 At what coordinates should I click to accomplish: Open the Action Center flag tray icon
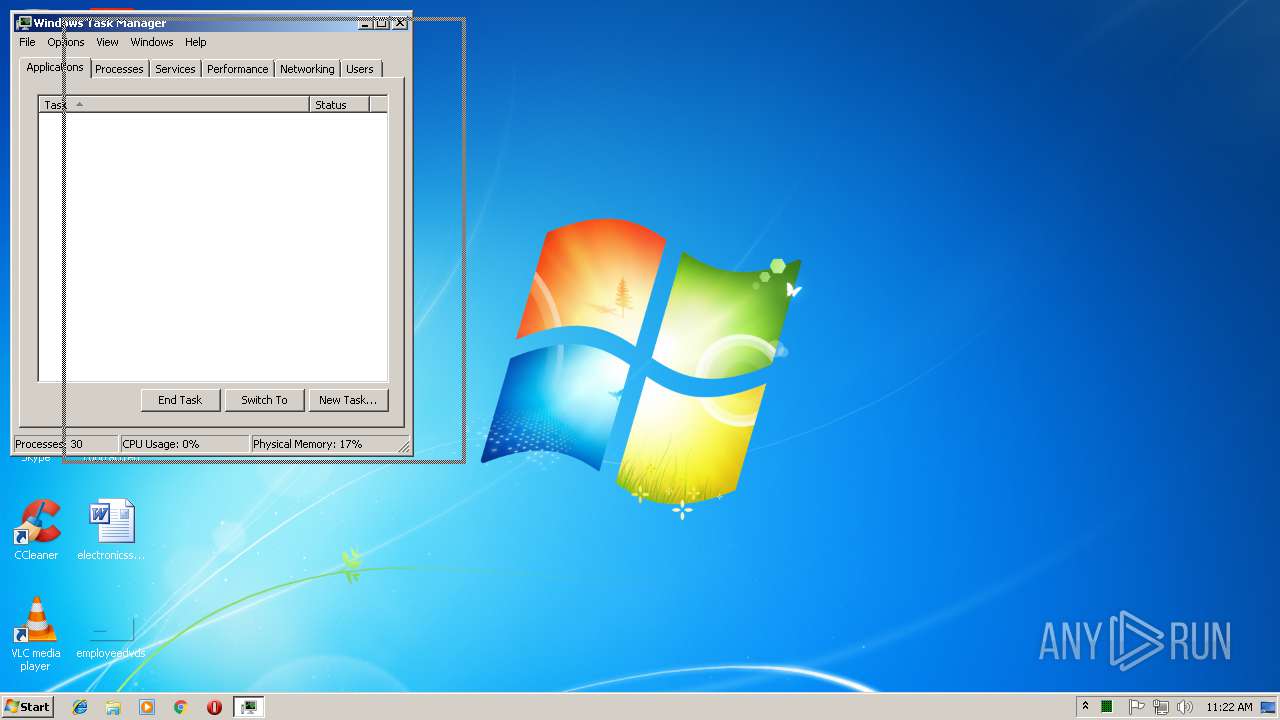[1137, 707]
